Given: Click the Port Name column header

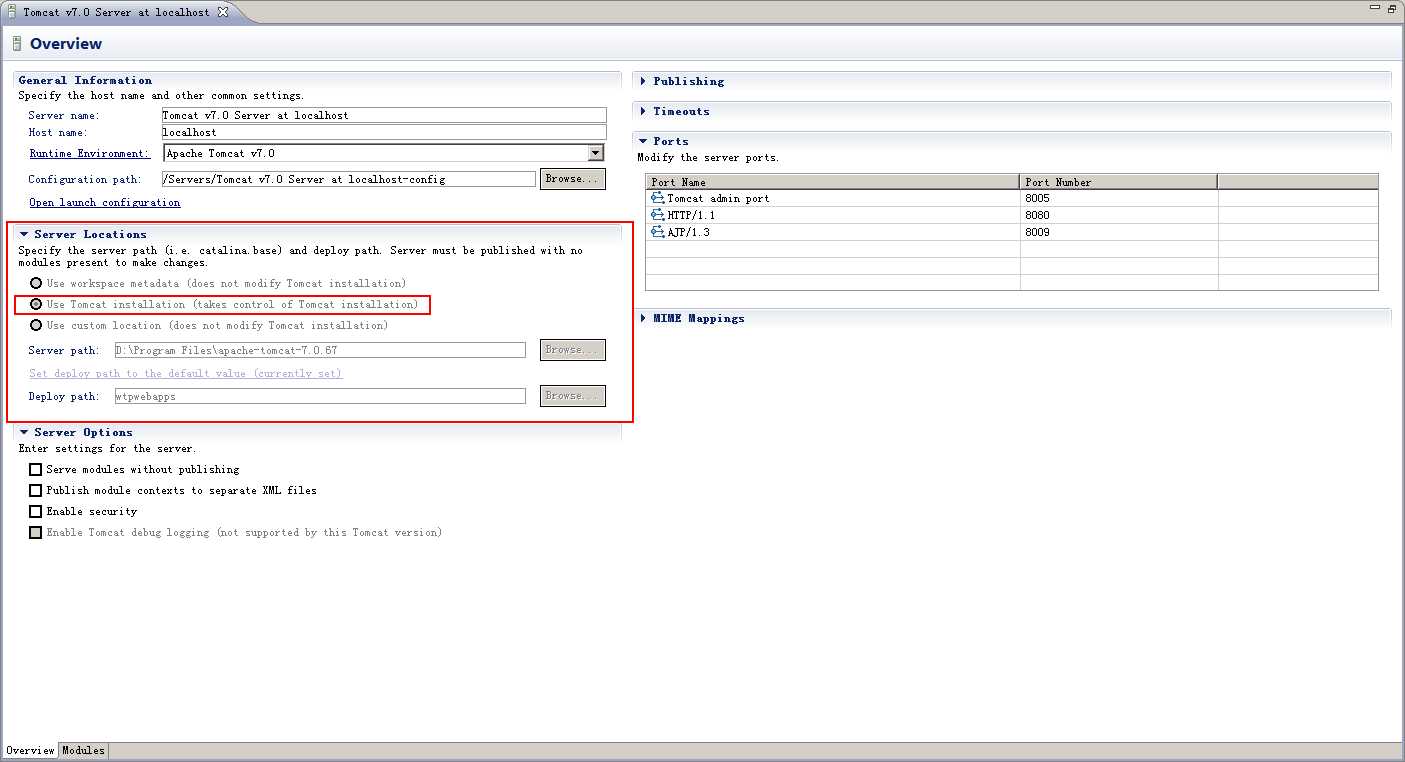Looking at the screenshot, I should (x=833, y=182).
